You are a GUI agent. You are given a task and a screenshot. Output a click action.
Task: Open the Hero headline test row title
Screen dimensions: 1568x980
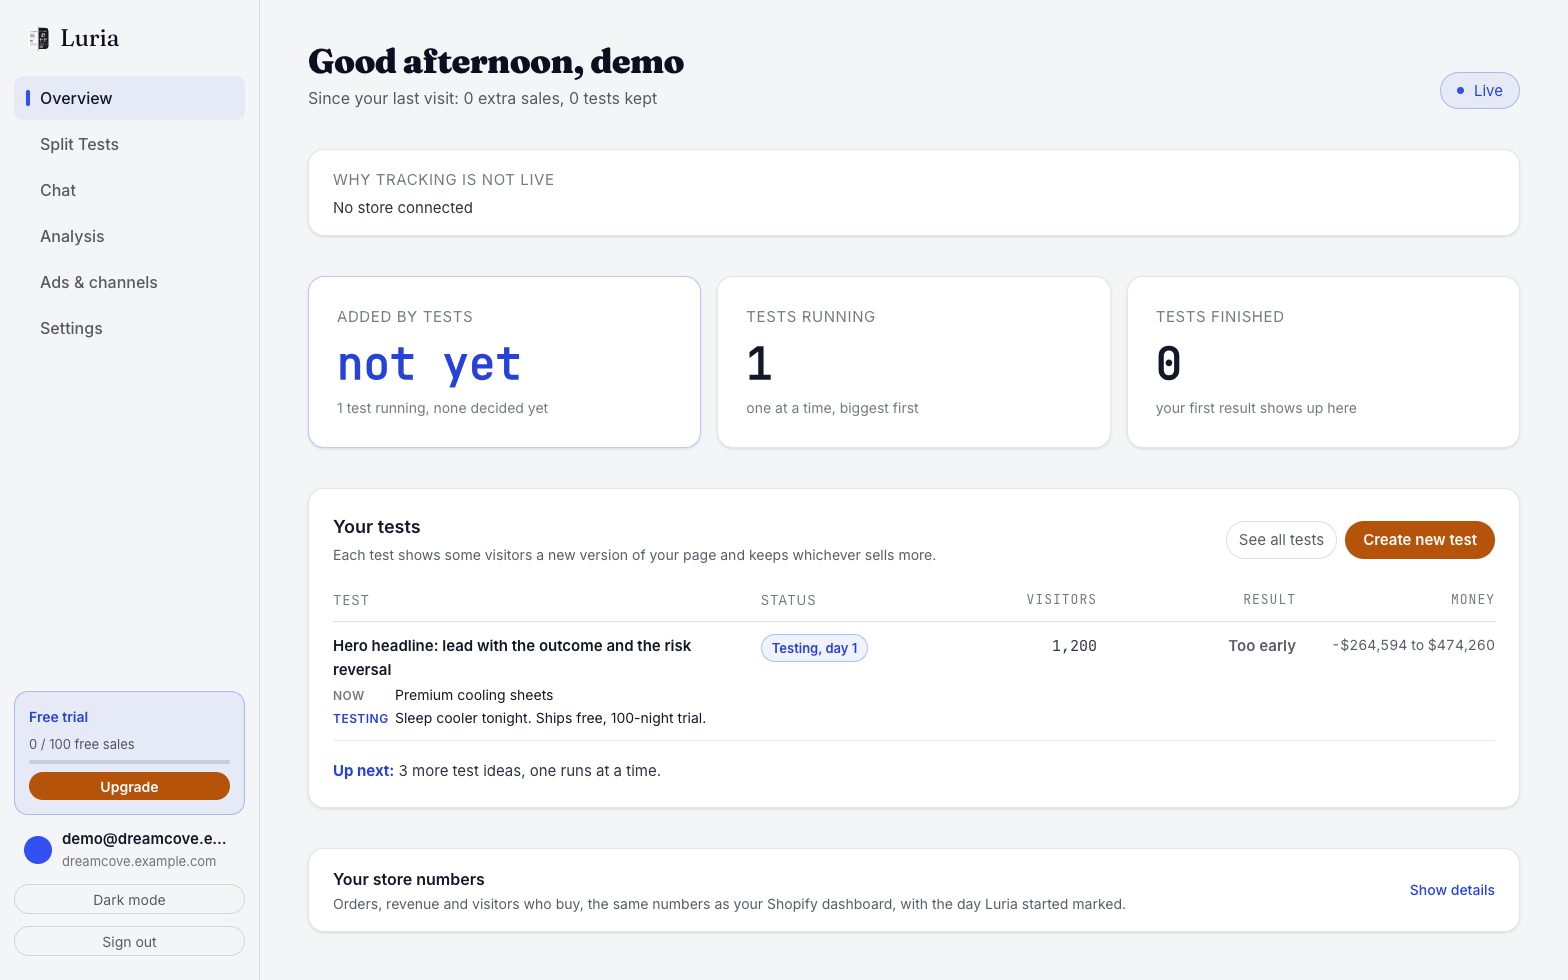pos(512,658)
